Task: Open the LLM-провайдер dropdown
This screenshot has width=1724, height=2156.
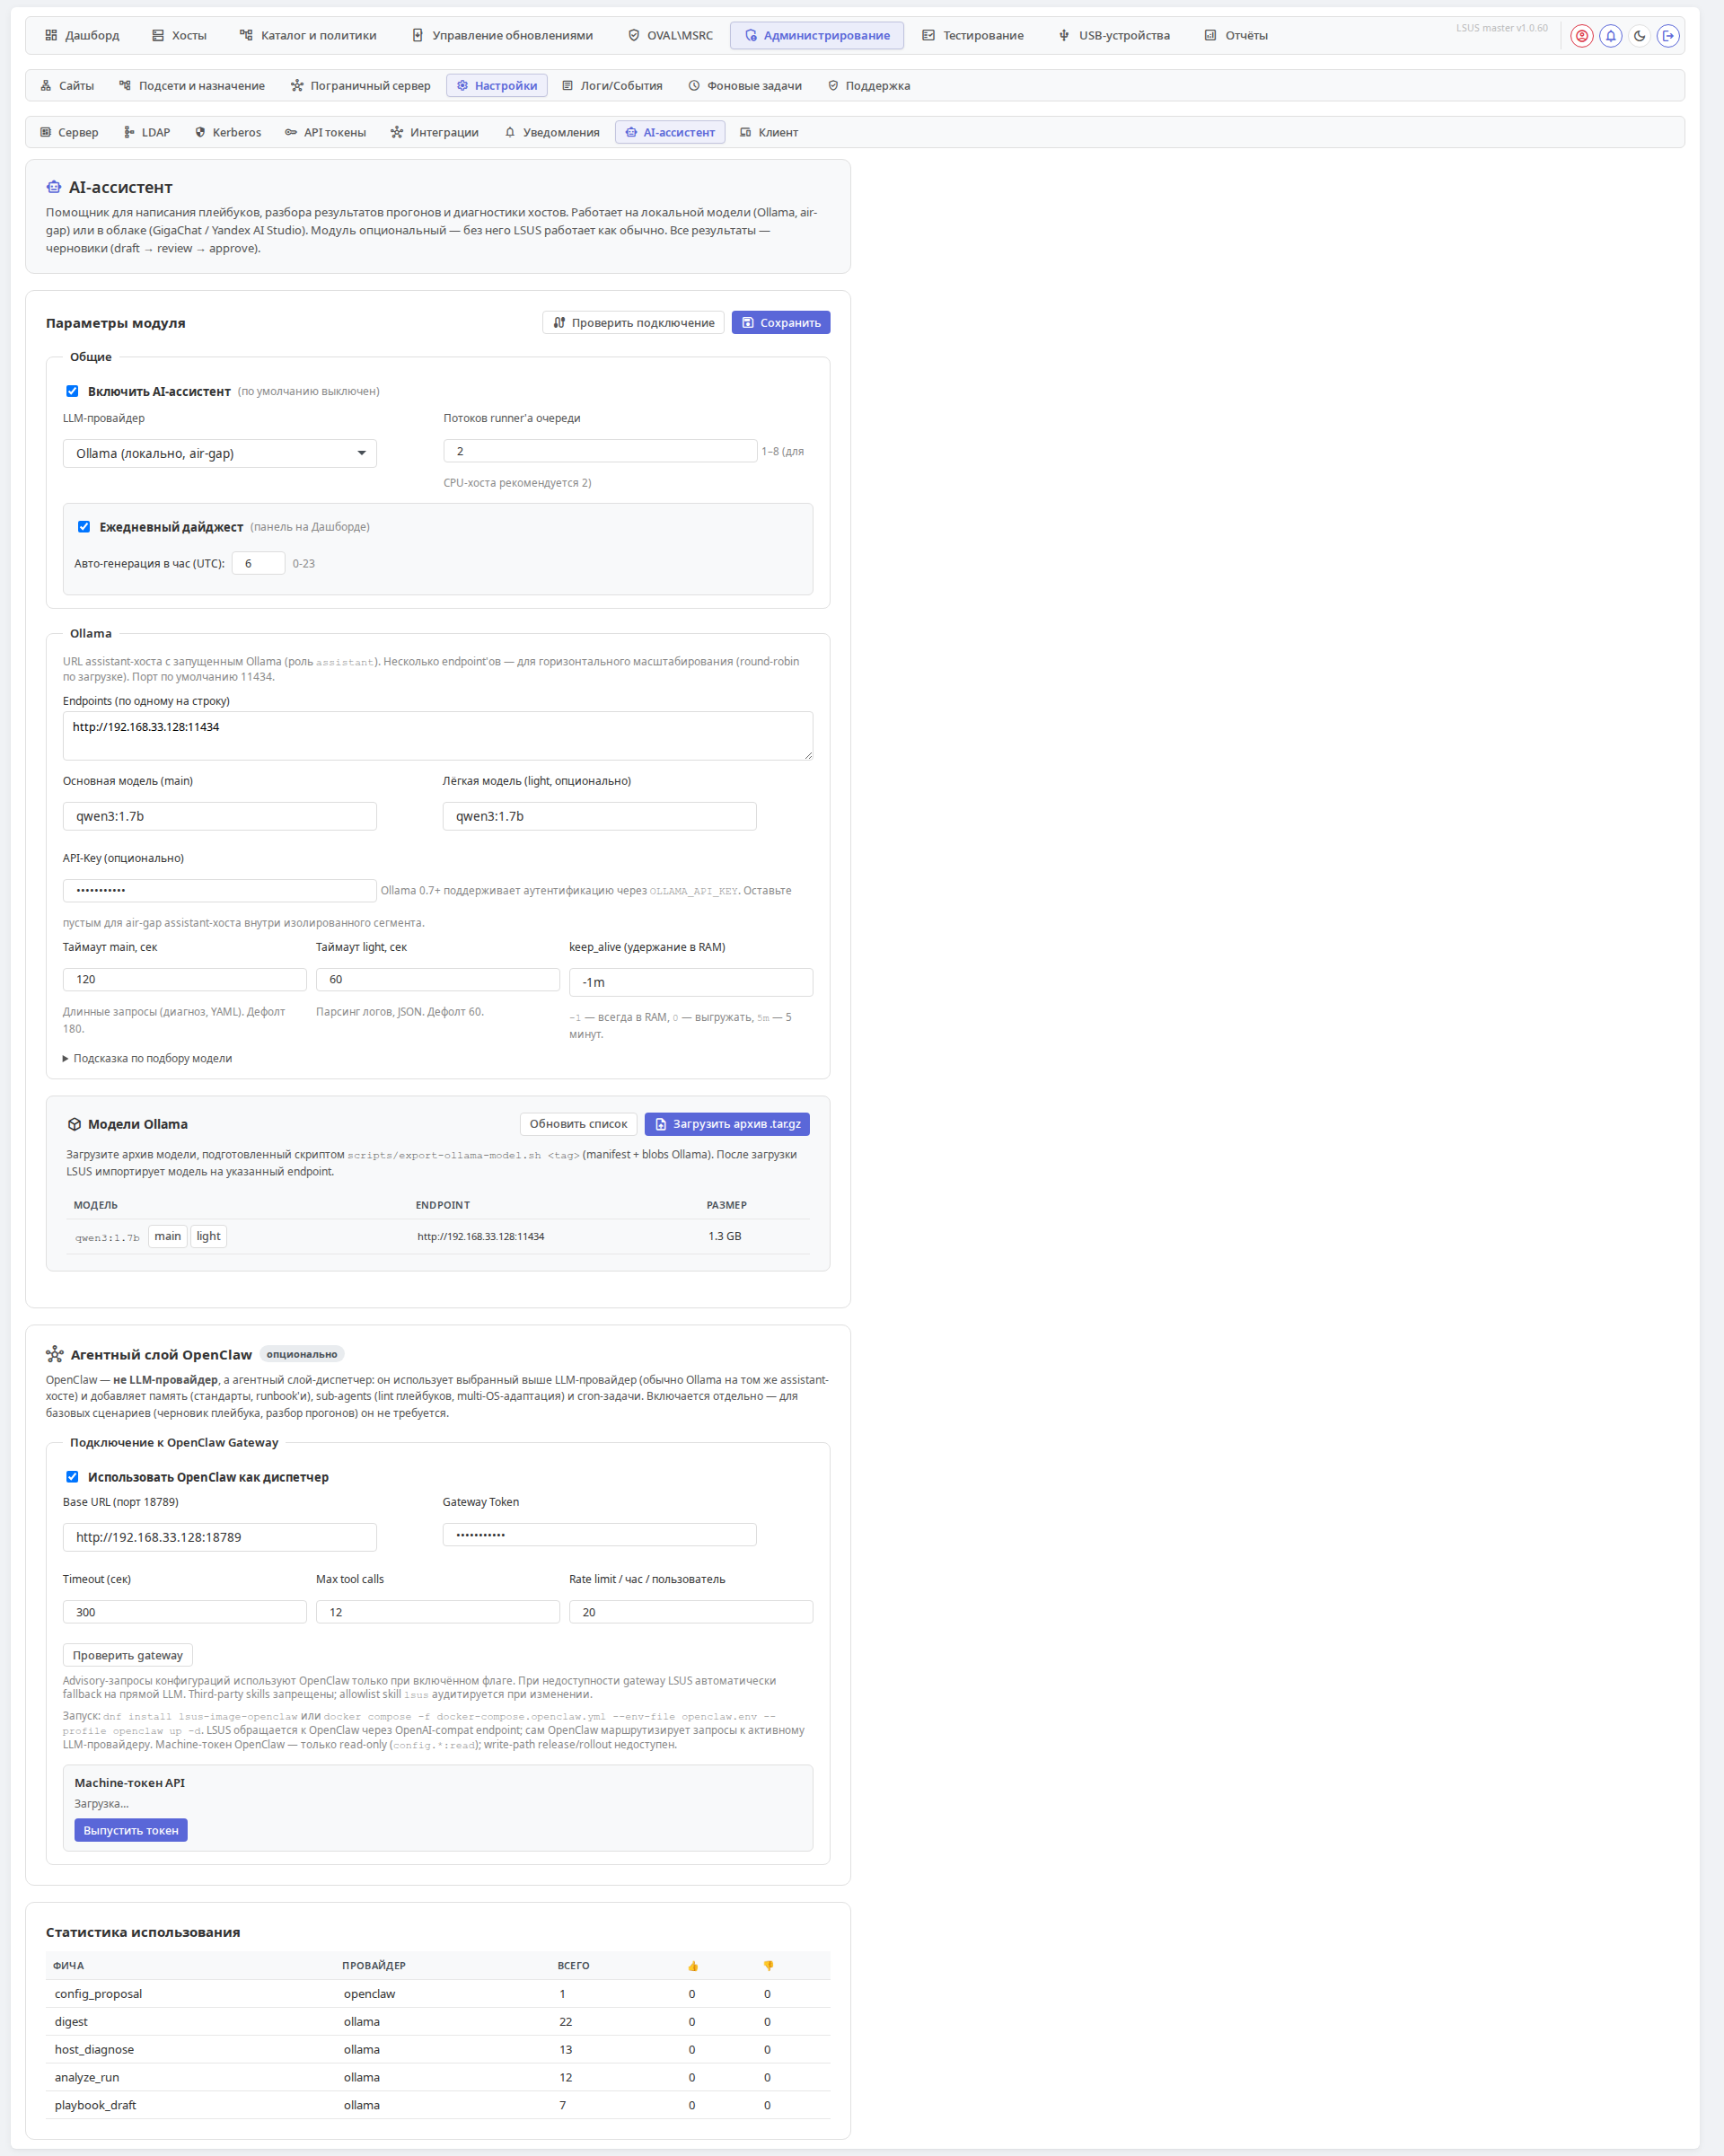Action: coord(220,453)
